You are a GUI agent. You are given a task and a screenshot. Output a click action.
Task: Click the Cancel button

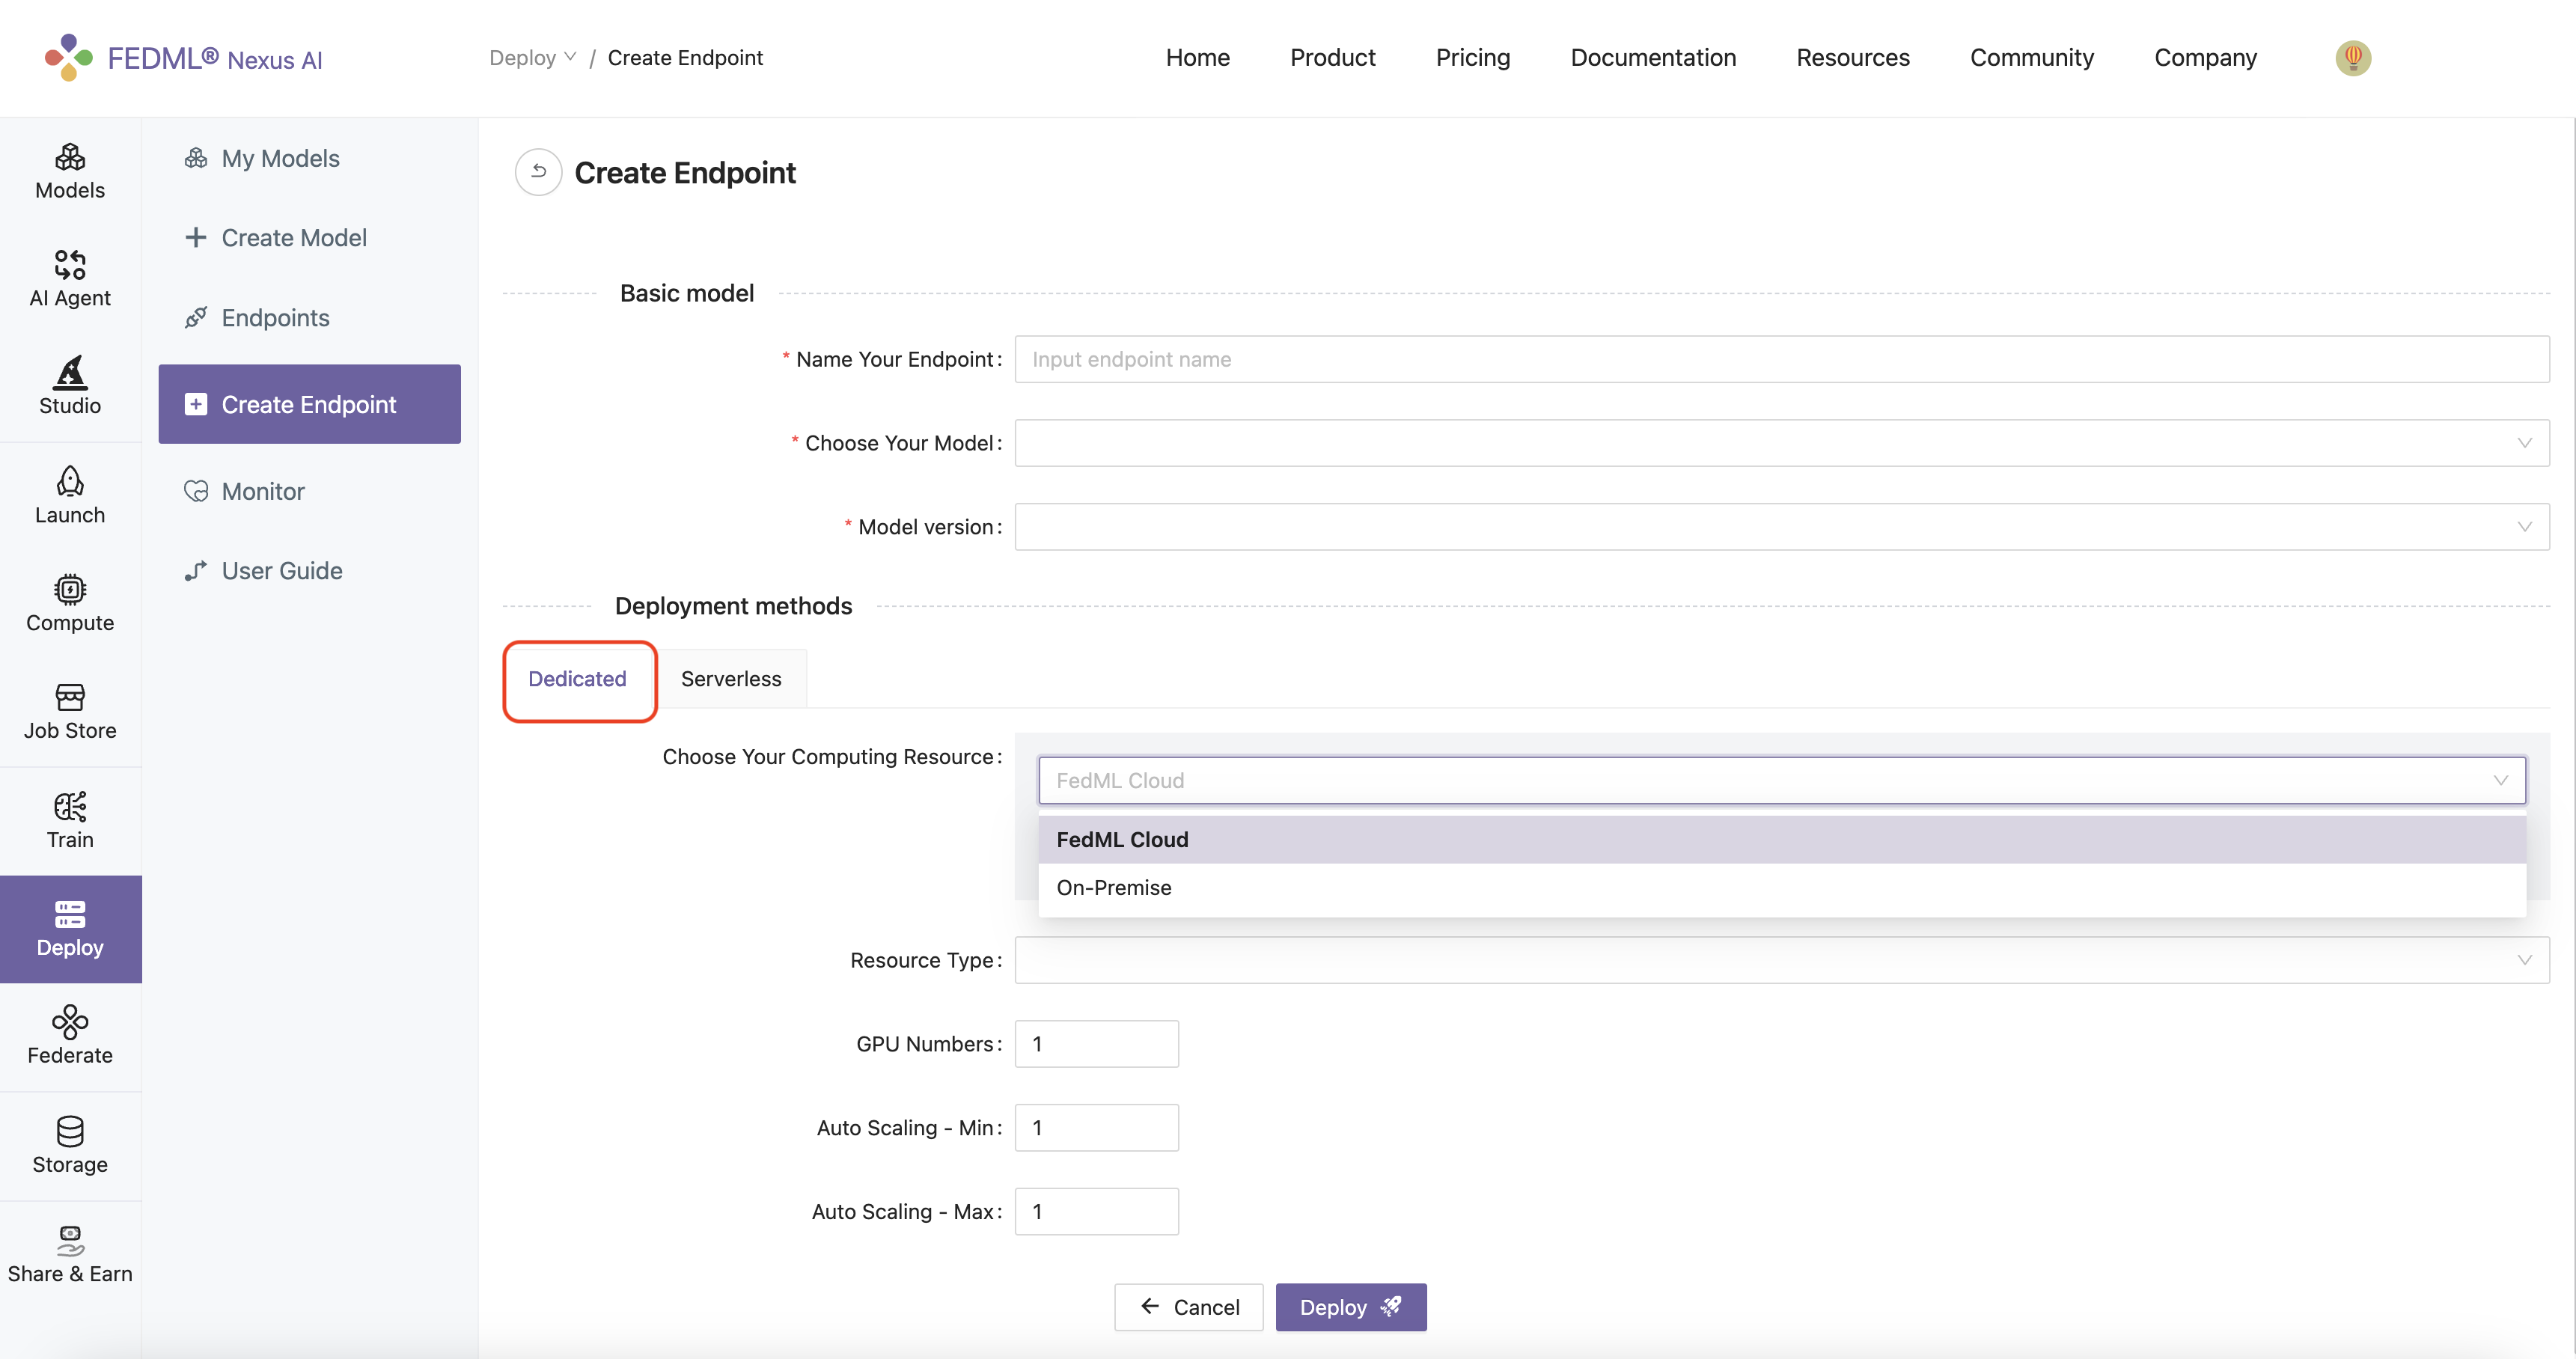pos(1189,1307)
